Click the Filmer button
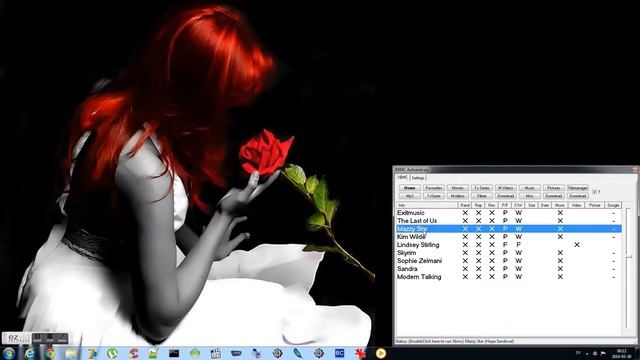Viewport: 640px width, 360px height. (x=482, y=196)
